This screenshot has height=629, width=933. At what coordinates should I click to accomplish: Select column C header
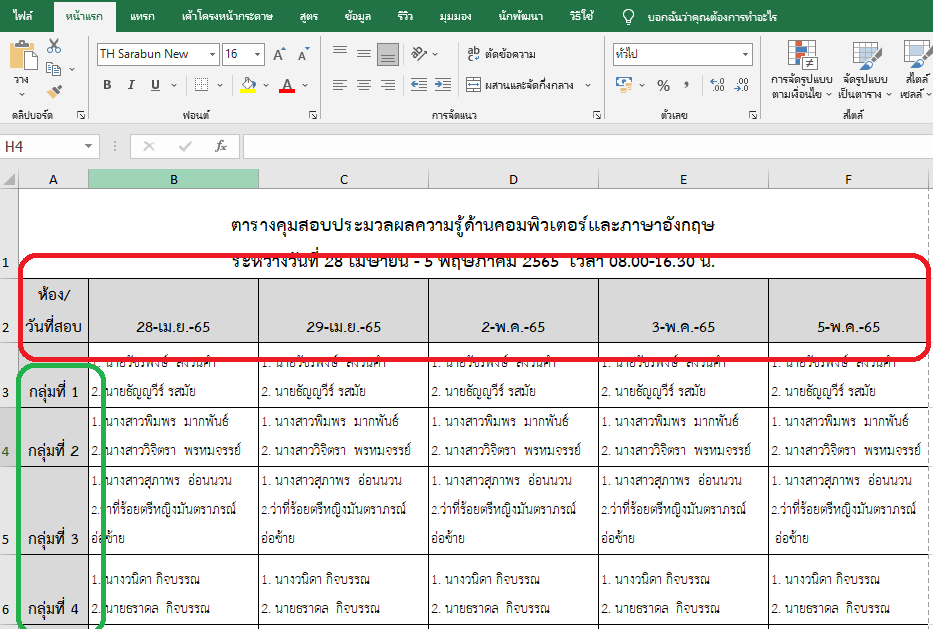pyautogui.click(x=343, y=179)
